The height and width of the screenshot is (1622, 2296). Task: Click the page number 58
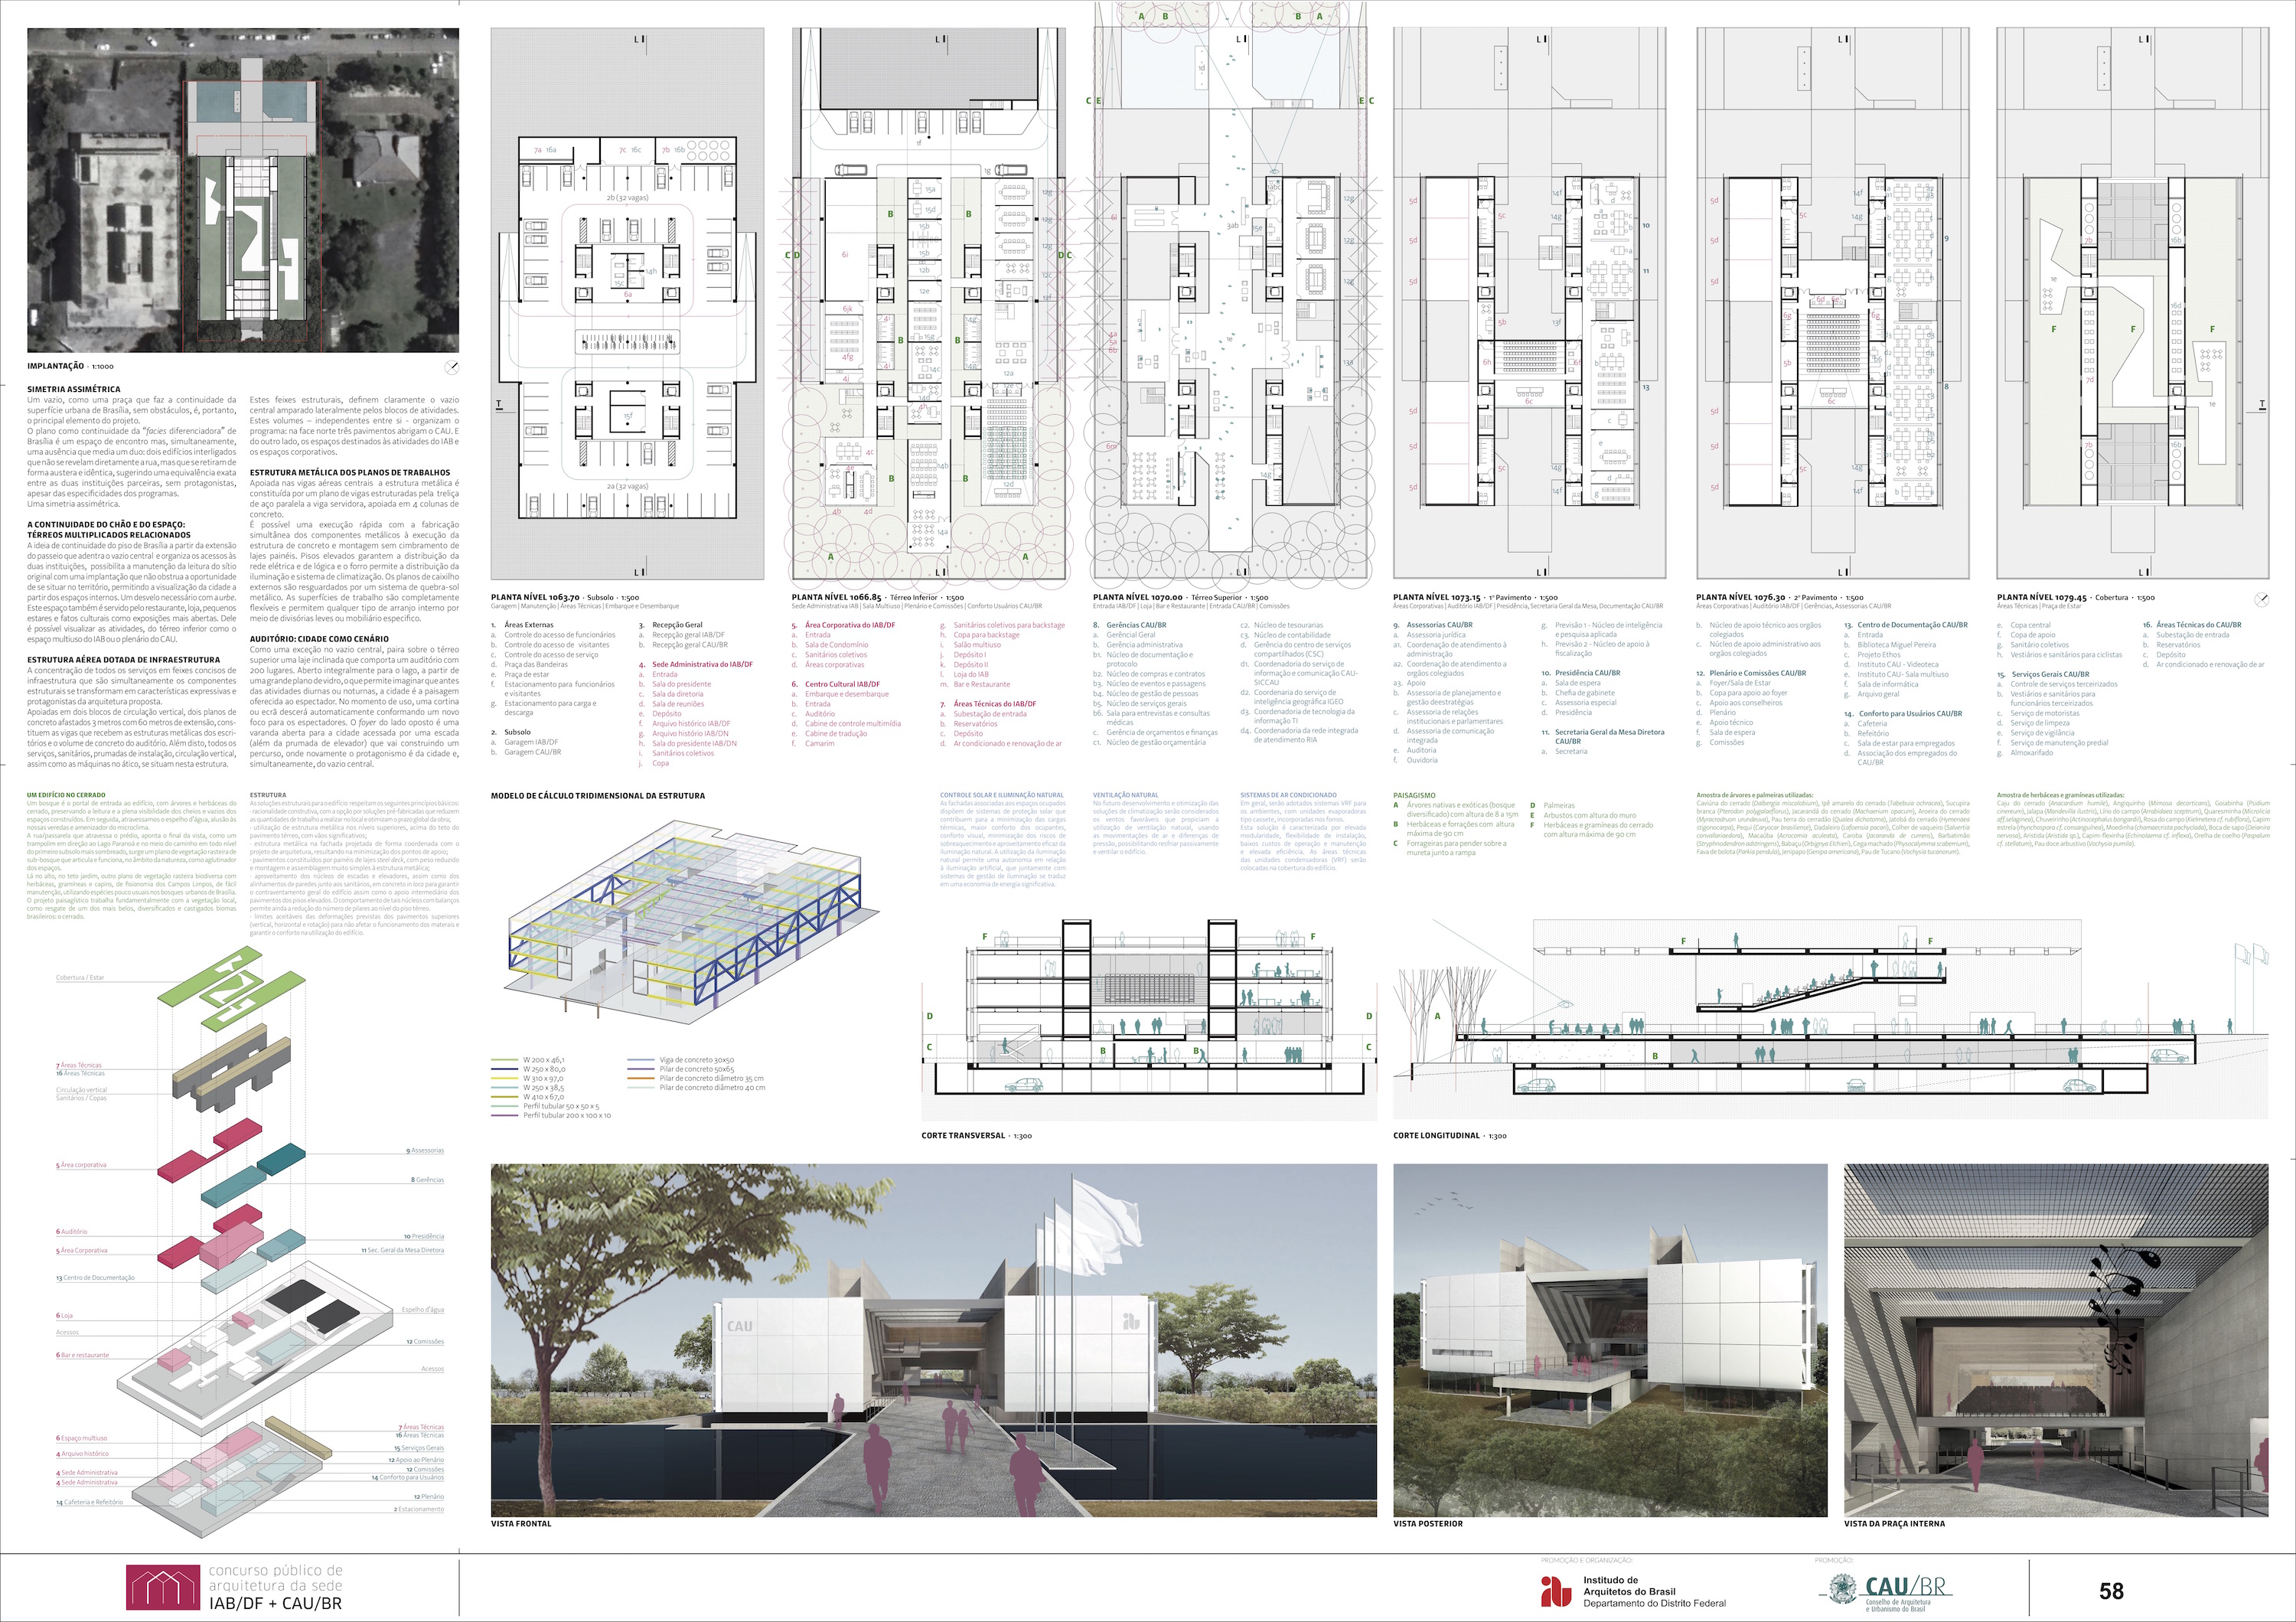pos(2111,1591)
